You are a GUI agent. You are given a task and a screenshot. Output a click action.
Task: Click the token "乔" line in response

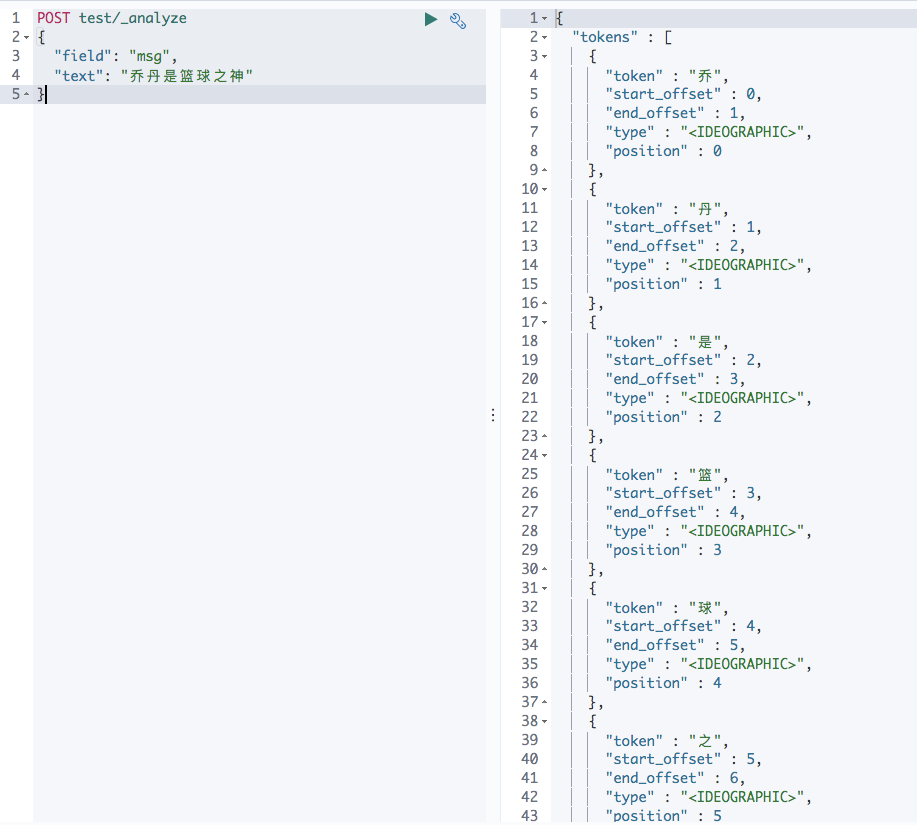tap(667, 76)
